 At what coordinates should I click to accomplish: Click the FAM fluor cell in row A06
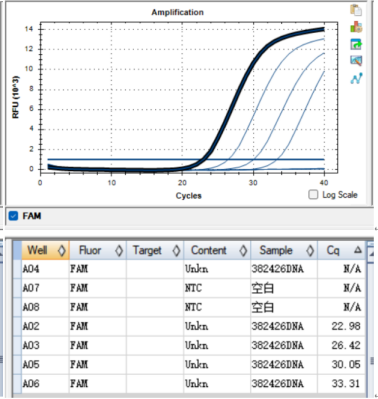(x=98, y=384)
